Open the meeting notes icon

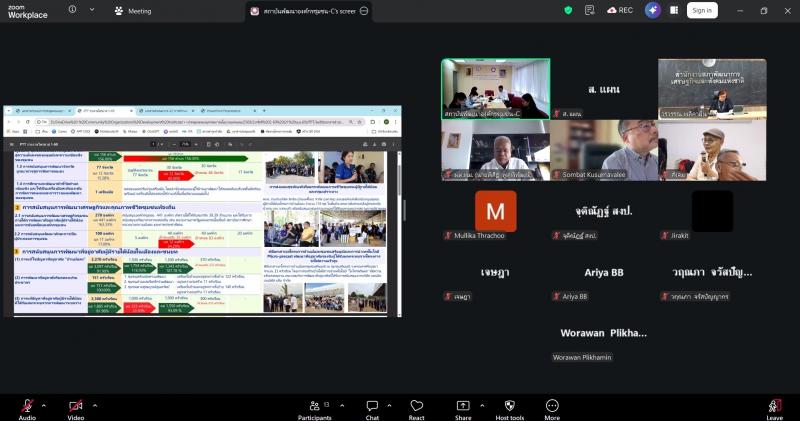click(589, 10)
